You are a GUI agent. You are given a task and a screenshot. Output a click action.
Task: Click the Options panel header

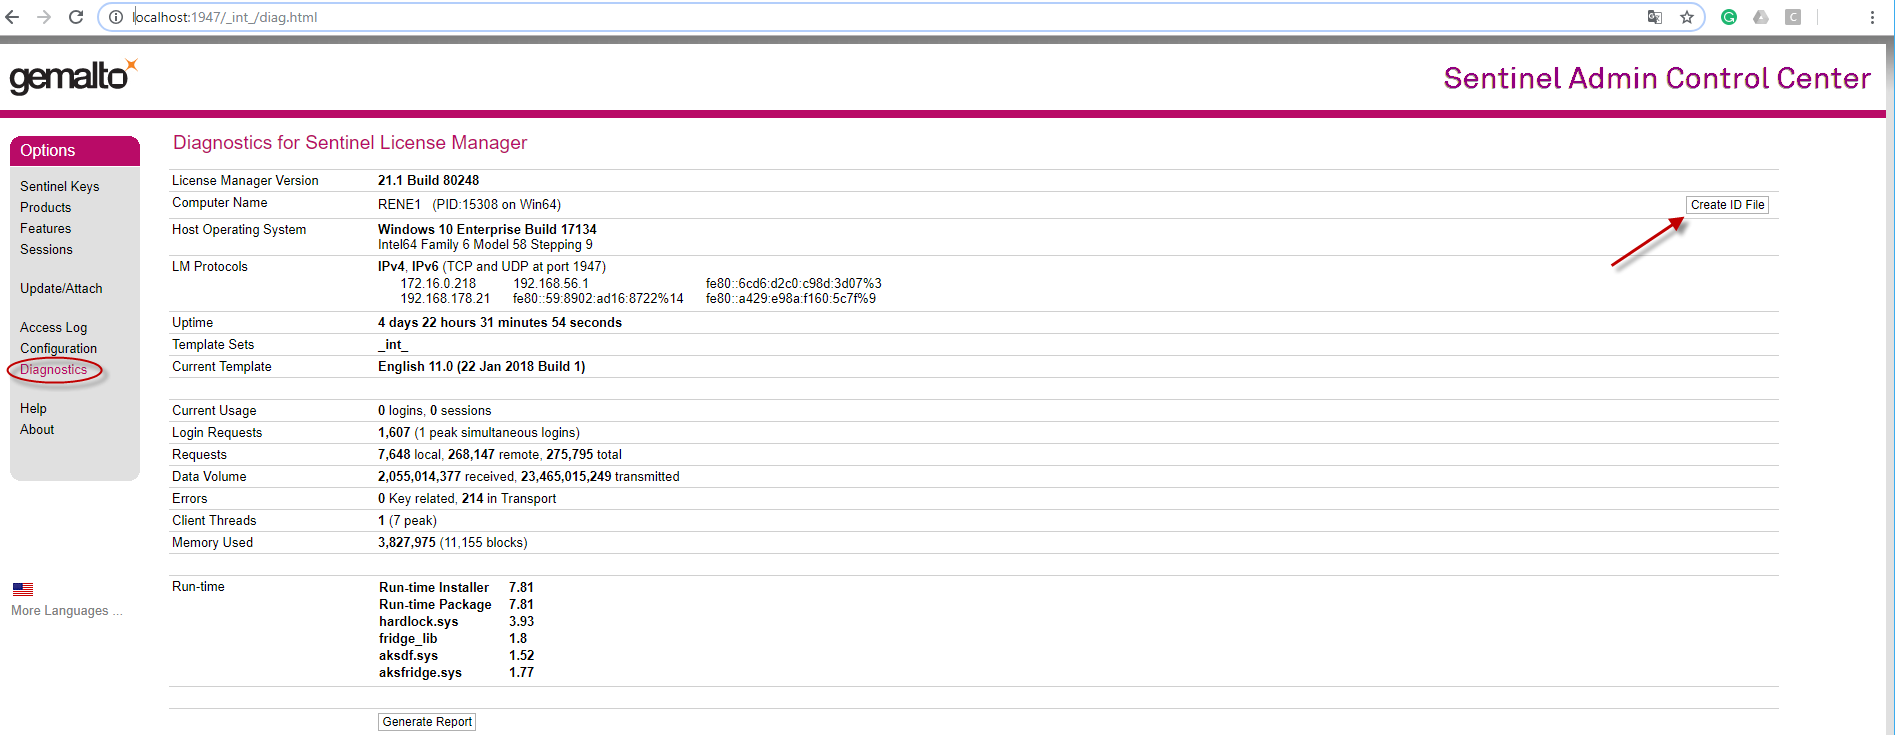75,150
